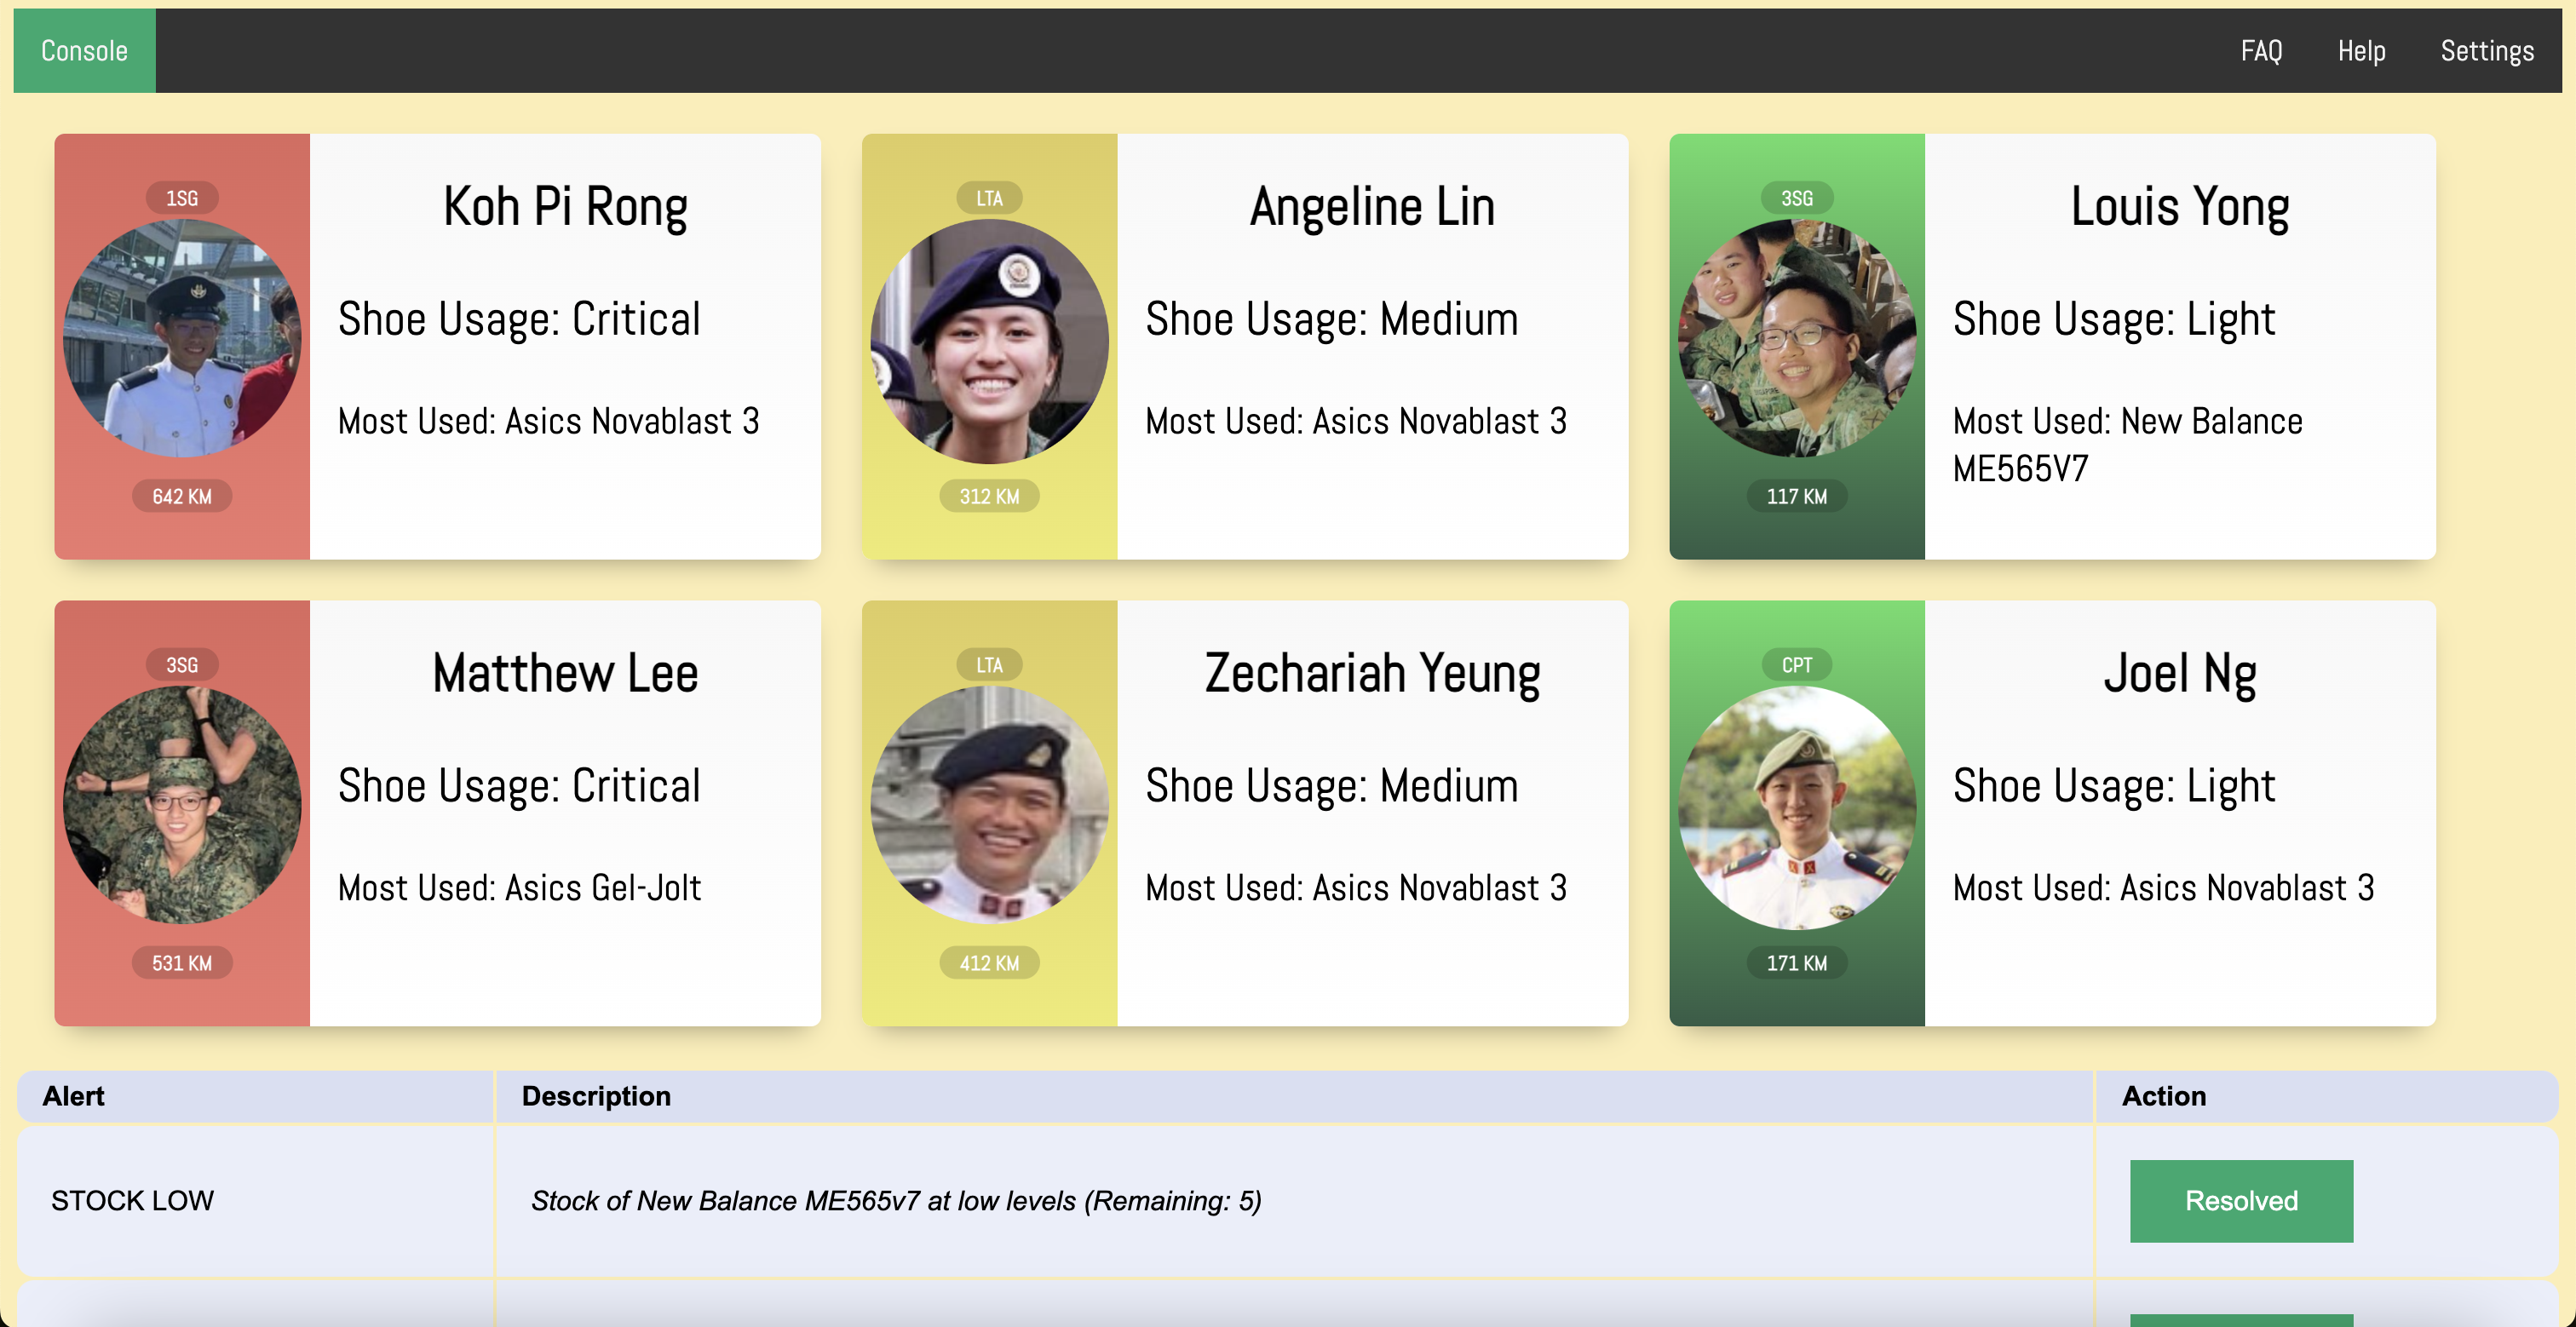Click the Description column header
Viewport: 2576px width, 1327px height.
(596, 1096)
